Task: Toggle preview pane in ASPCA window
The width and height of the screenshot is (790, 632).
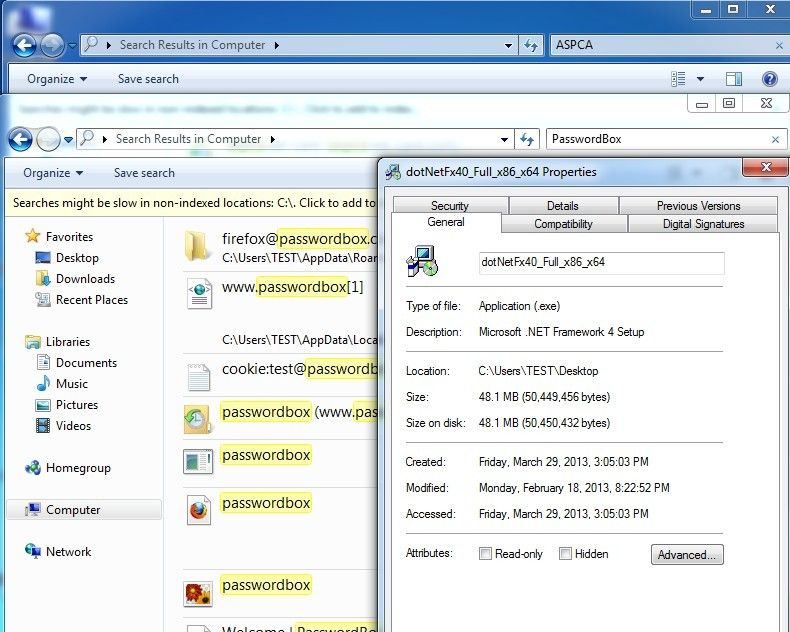Action: coord(734,79)
